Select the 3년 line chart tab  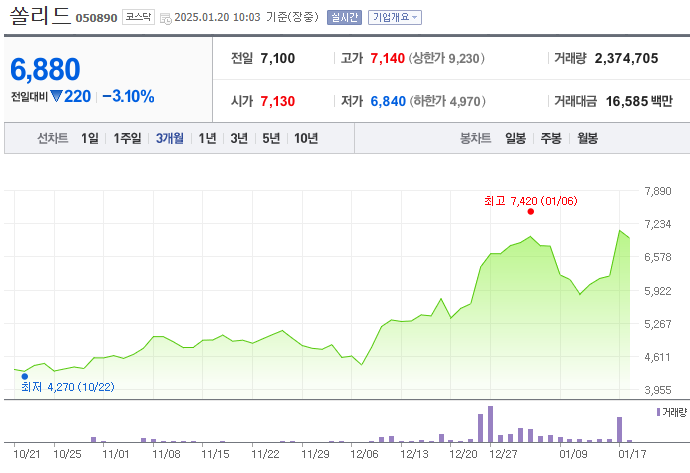click(x=239, y=138)
